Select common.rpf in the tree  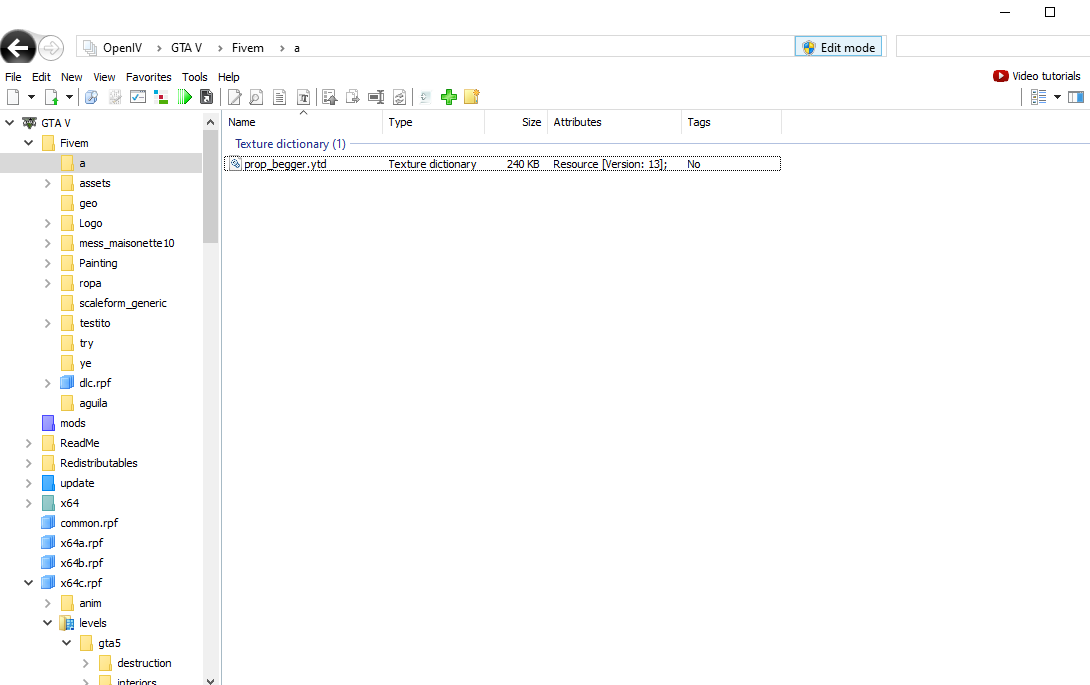click(x=89, y=523)
